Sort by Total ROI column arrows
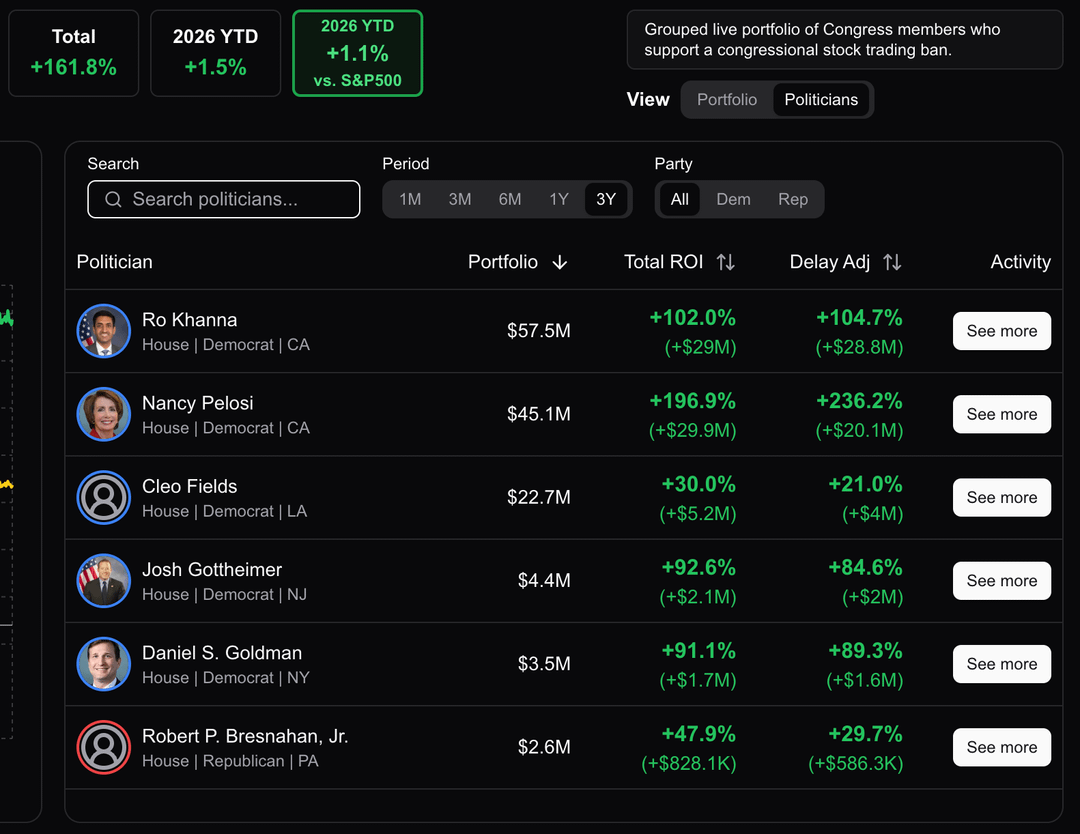Image resolution: width=1080 pixels, height=834 pixels. coord(726,262)
